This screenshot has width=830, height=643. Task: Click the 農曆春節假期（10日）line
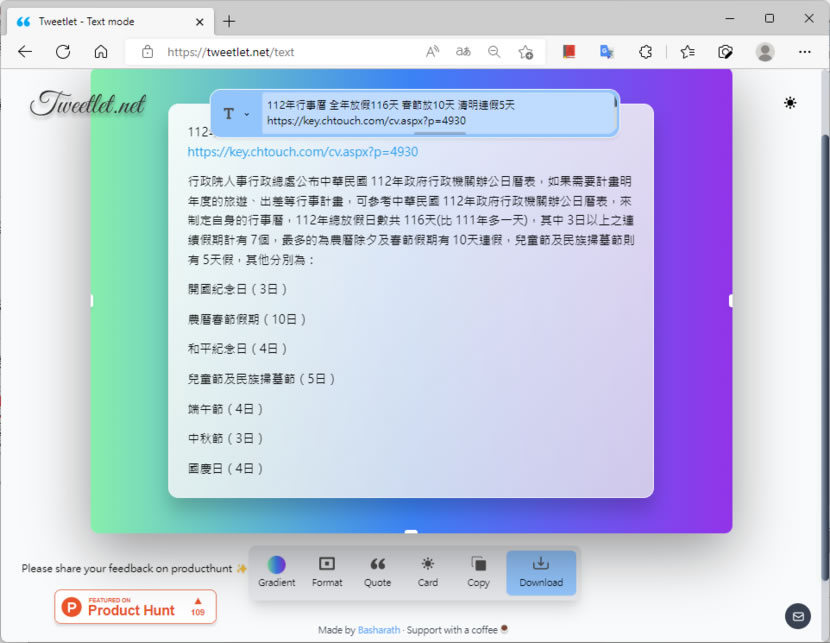[x=247, y=320]
